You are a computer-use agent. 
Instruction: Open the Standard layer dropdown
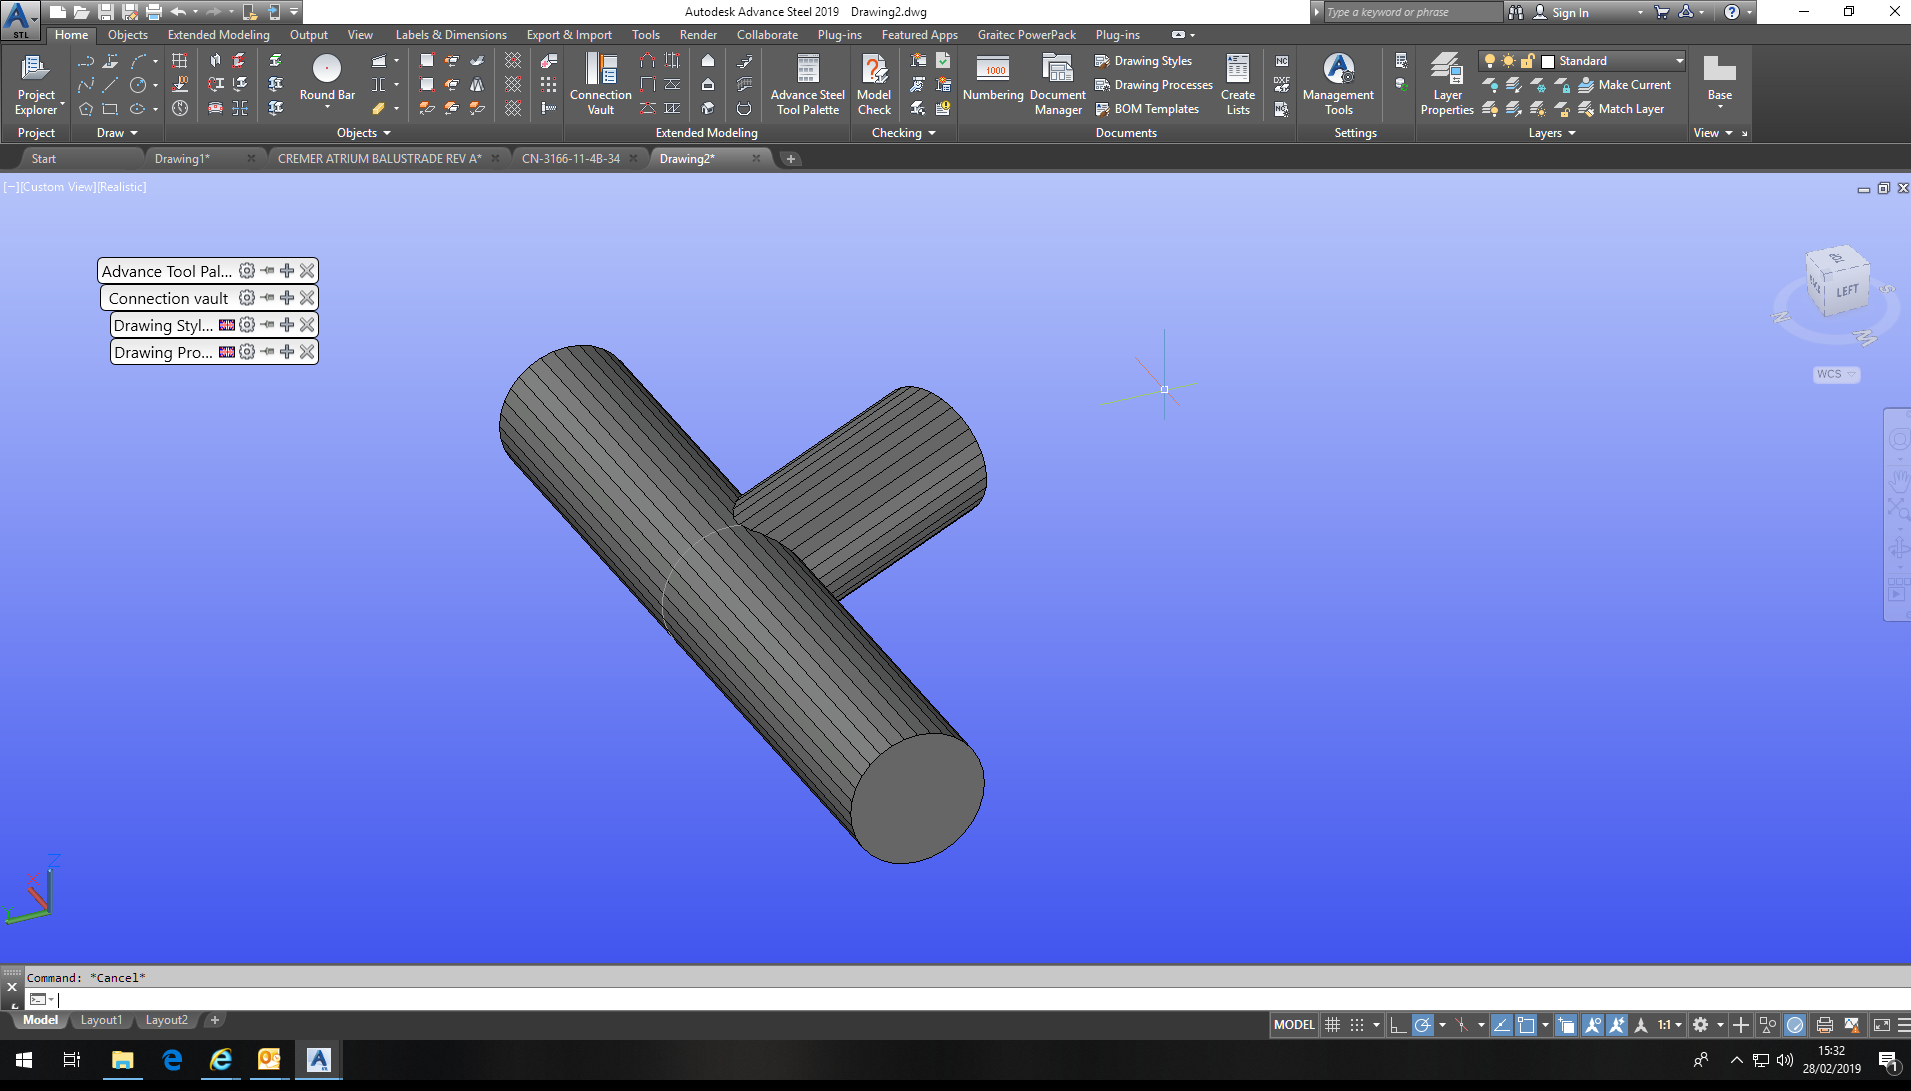click(x=1680, y=60)
